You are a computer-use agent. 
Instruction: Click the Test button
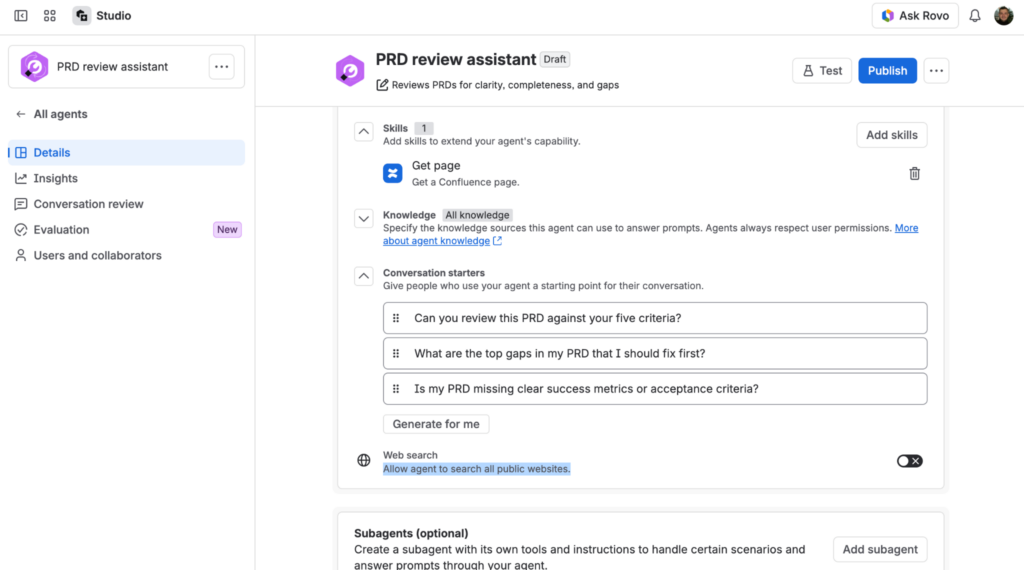pos(822,71)
